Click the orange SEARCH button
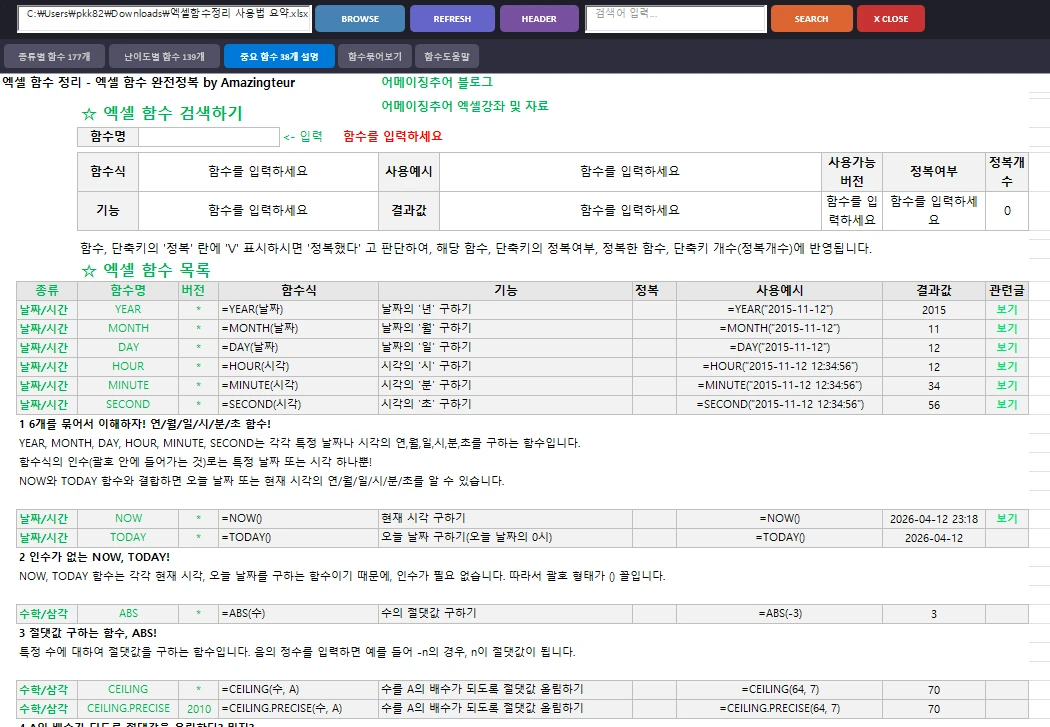 tap(812, 19)
